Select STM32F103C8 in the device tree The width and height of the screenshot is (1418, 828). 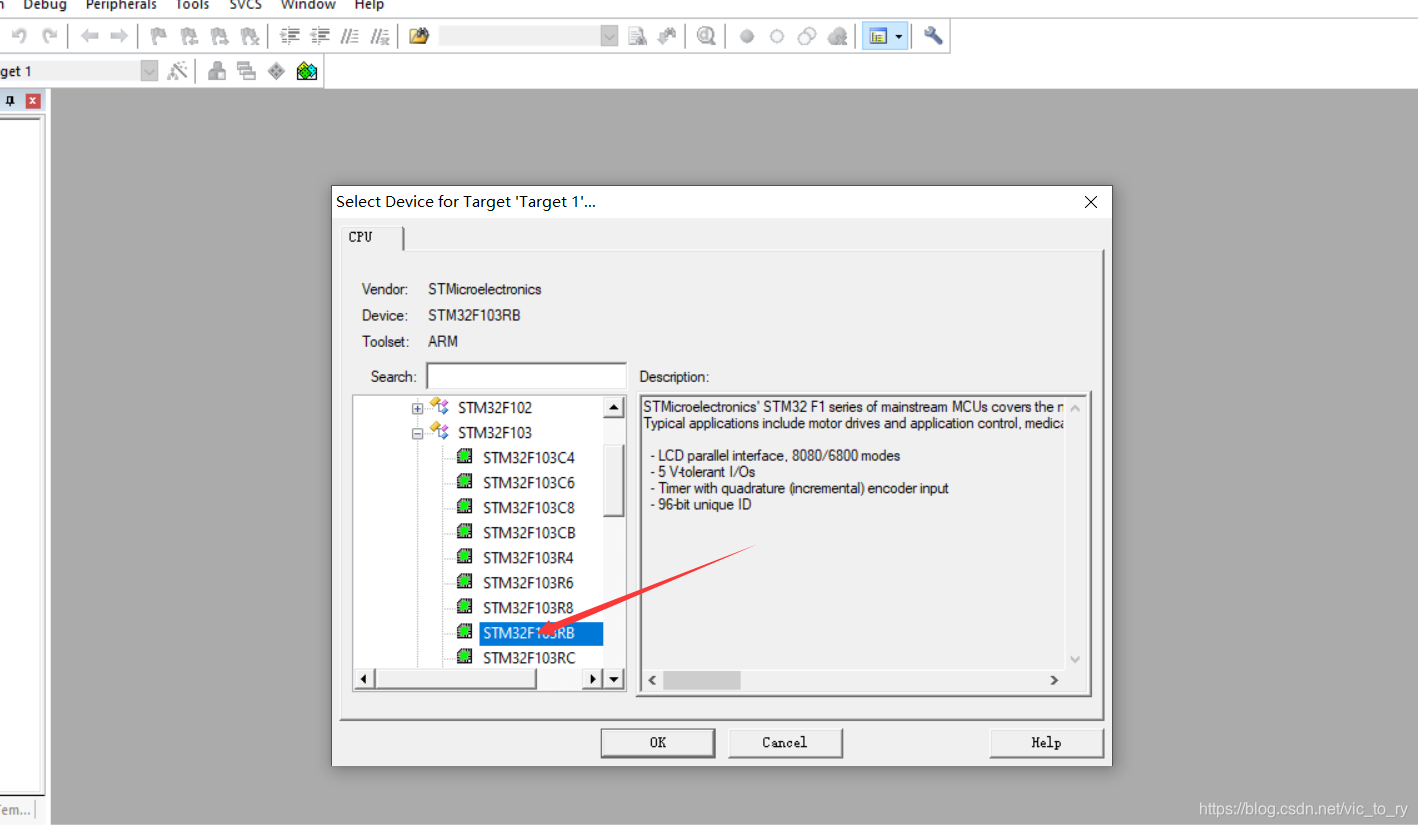point(529,508)
